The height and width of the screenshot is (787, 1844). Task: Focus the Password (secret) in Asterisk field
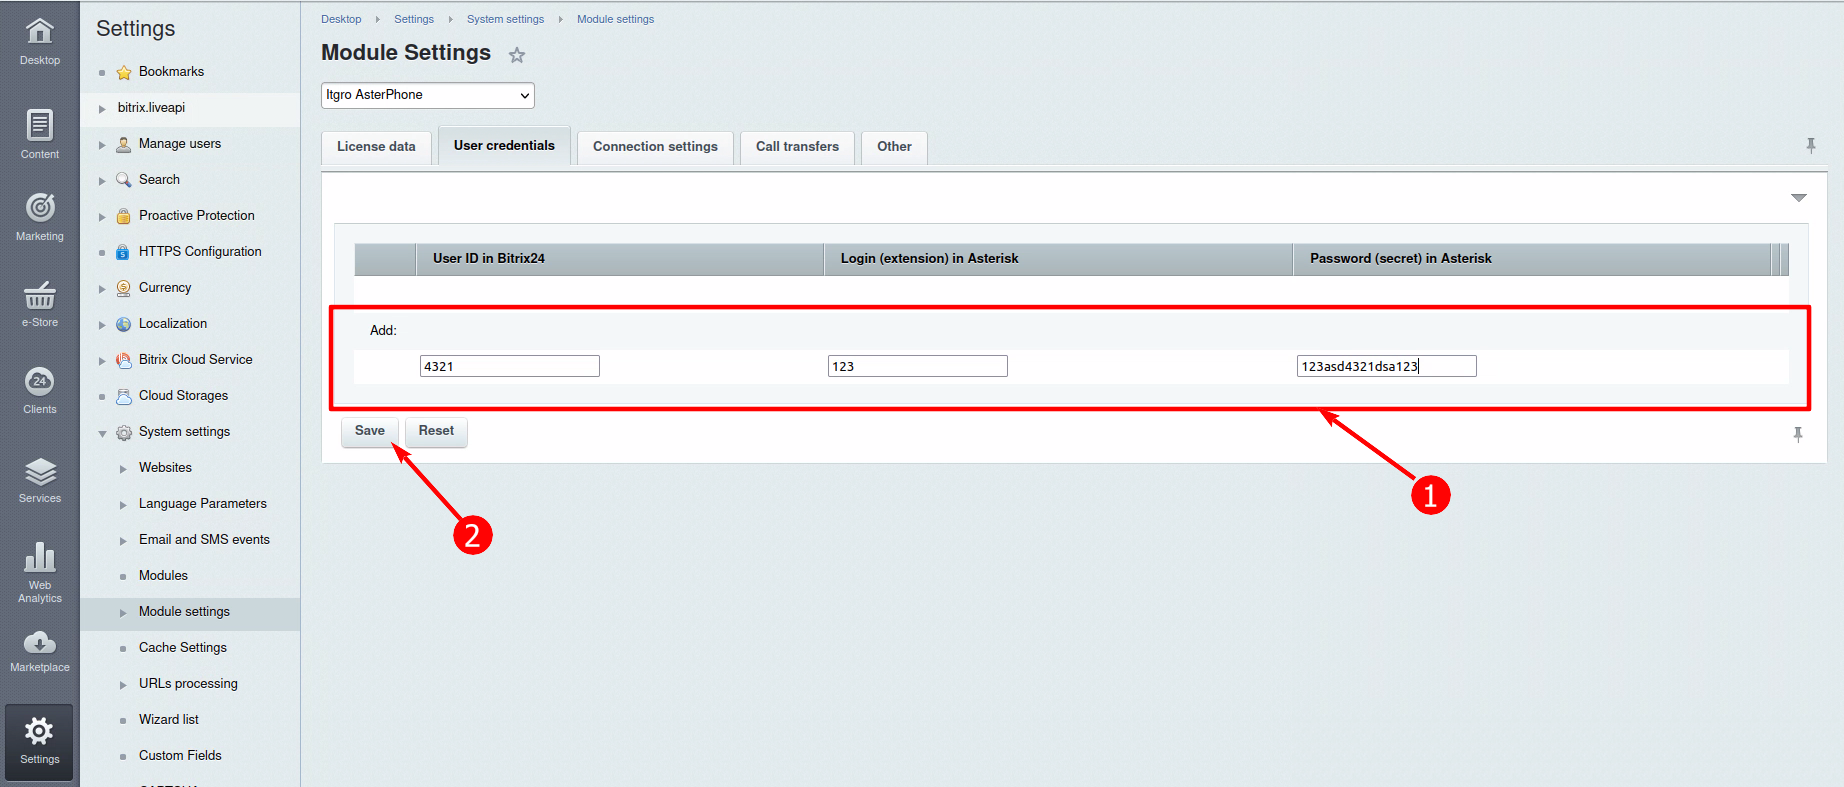pos(1386,366)
